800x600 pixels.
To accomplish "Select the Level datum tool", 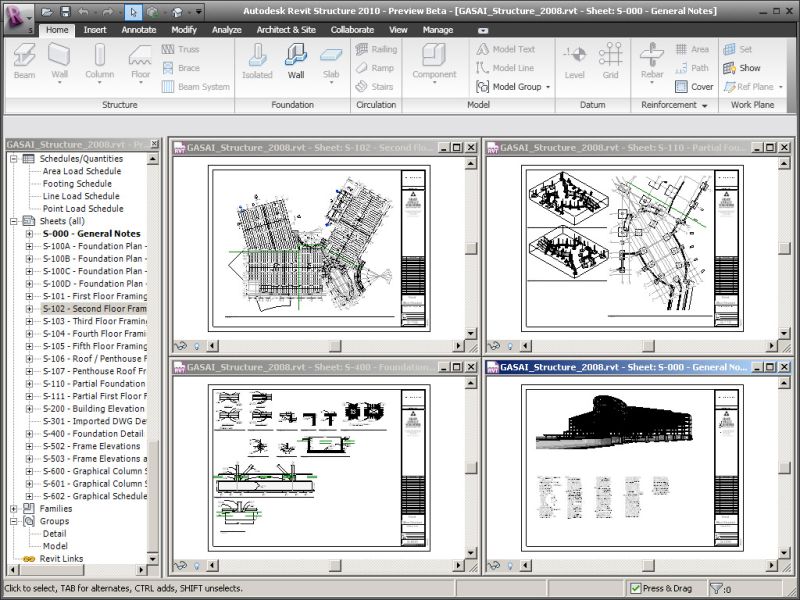I will (x=574, y=61).
